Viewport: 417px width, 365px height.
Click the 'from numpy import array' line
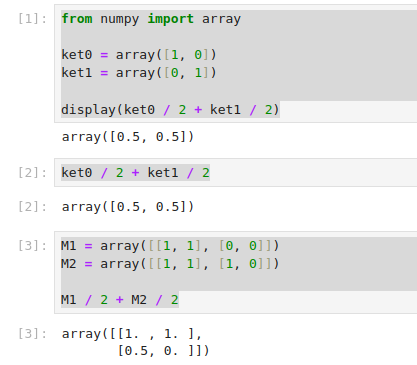coord(151,19)
